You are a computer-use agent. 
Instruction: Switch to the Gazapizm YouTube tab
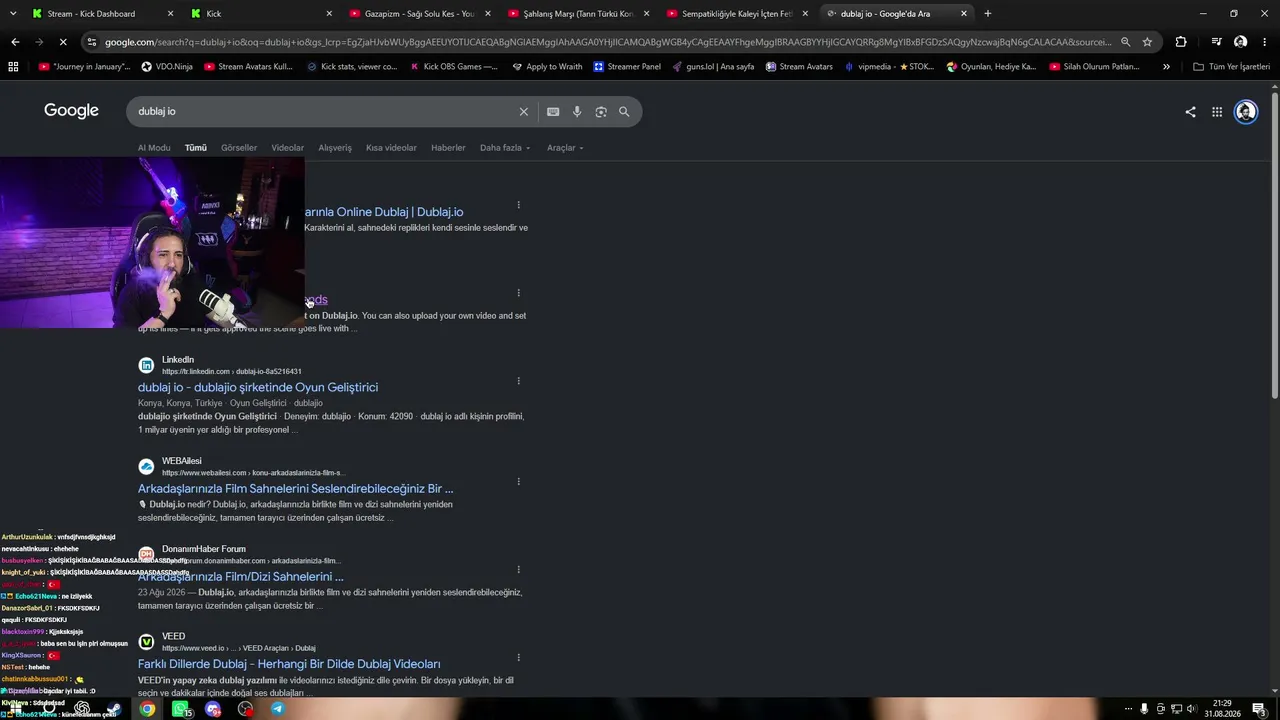tap(421, 14)
